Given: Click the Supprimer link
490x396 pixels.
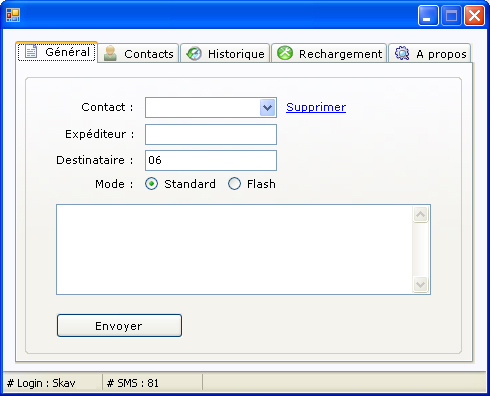Looking at the screenshot, I should (x=316, y=107).
